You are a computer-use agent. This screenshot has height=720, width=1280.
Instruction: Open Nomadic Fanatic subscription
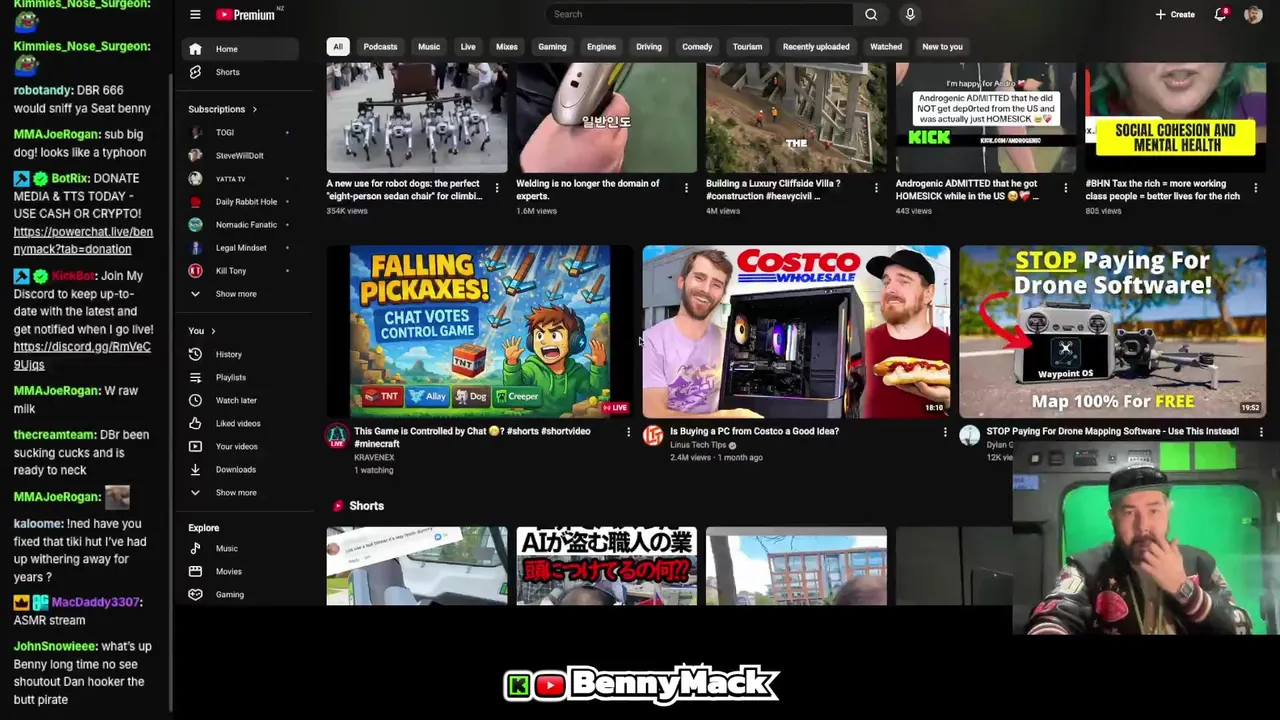point(240,224)
